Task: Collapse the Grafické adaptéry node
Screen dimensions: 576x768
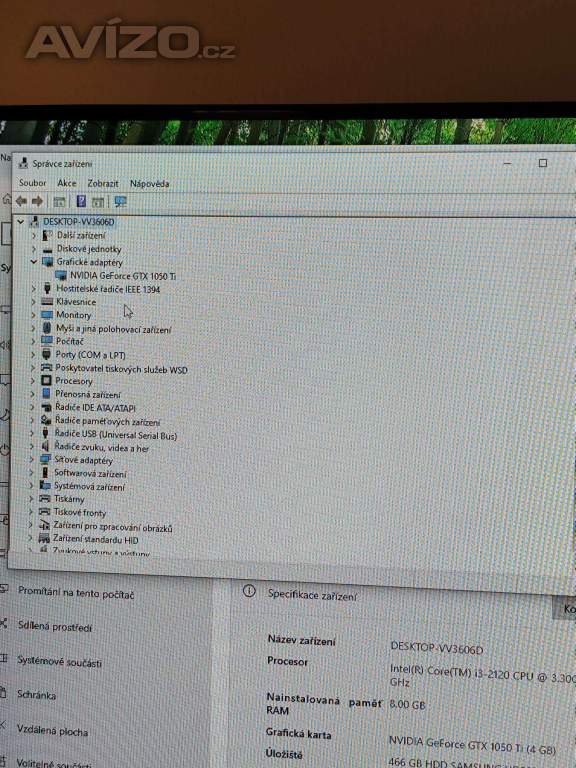Action: coord(34,262)
